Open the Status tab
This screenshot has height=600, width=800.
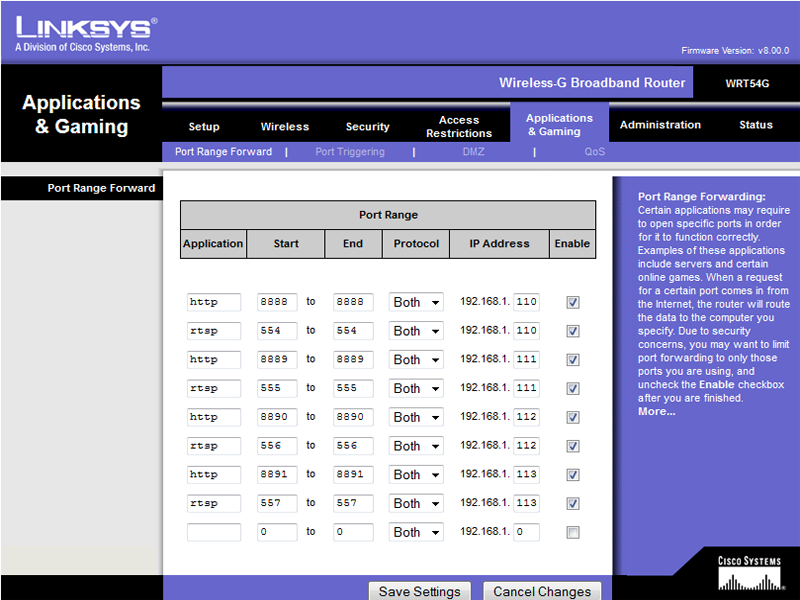[x=756, y=125]
